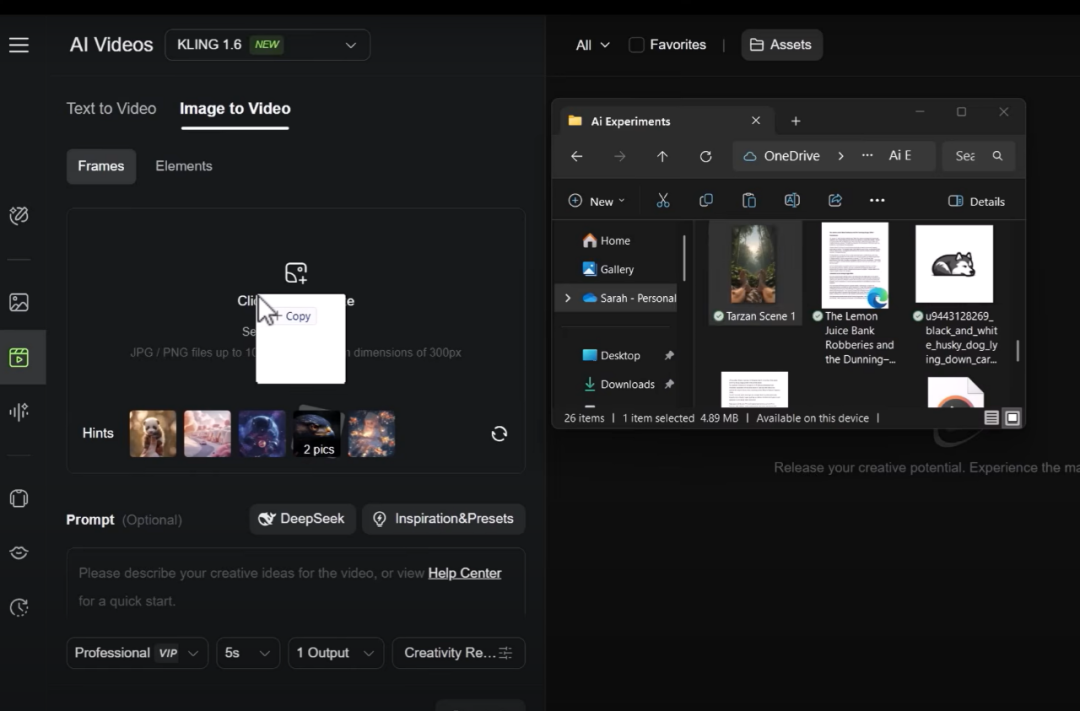Toggle the Favorites checkbox
1080x711 pixels.
click(636, 45)
